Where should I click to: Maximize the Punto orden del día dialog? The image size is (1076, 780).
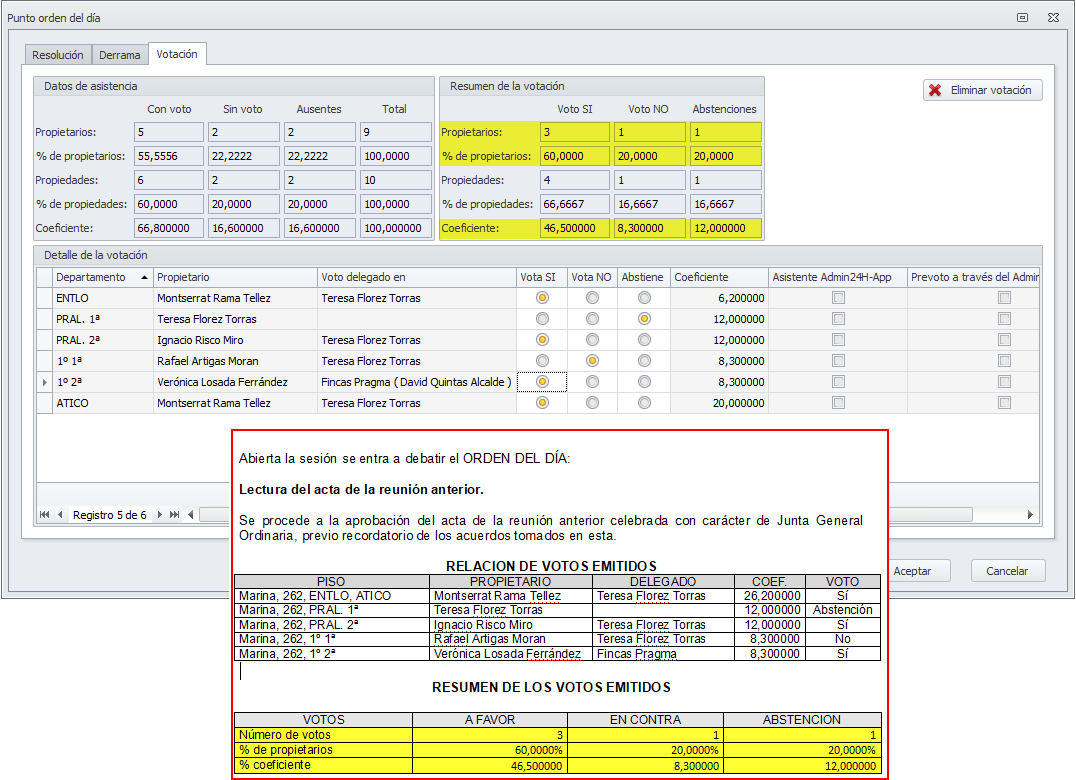coord(1022,17)
